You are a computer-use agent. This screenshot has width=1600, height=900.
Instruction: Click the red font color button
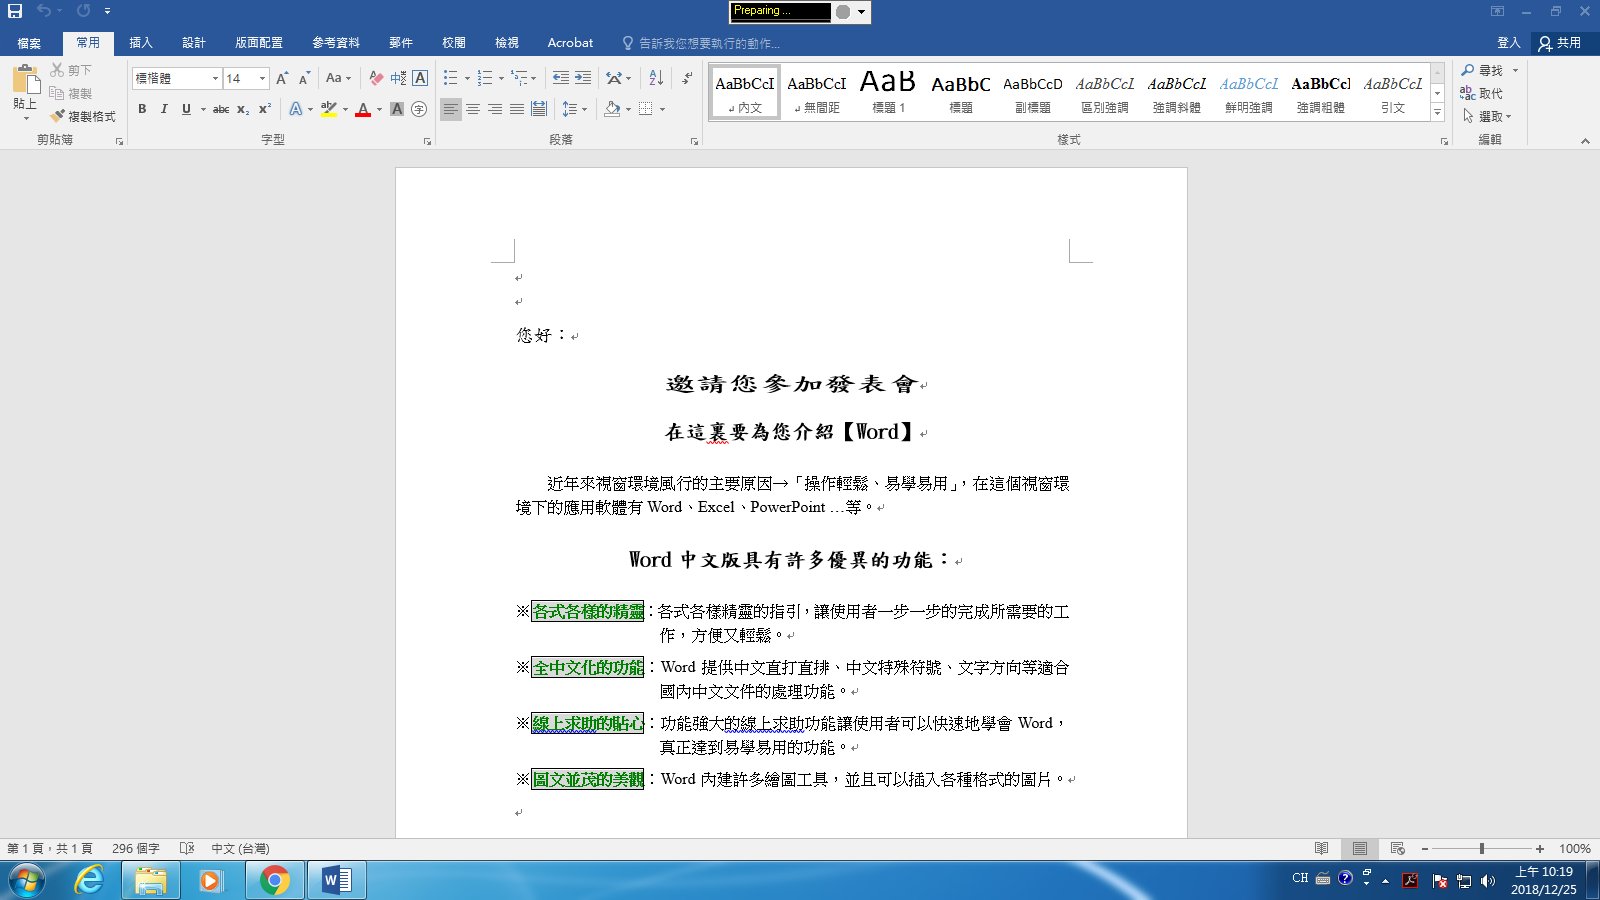(363, 109)
